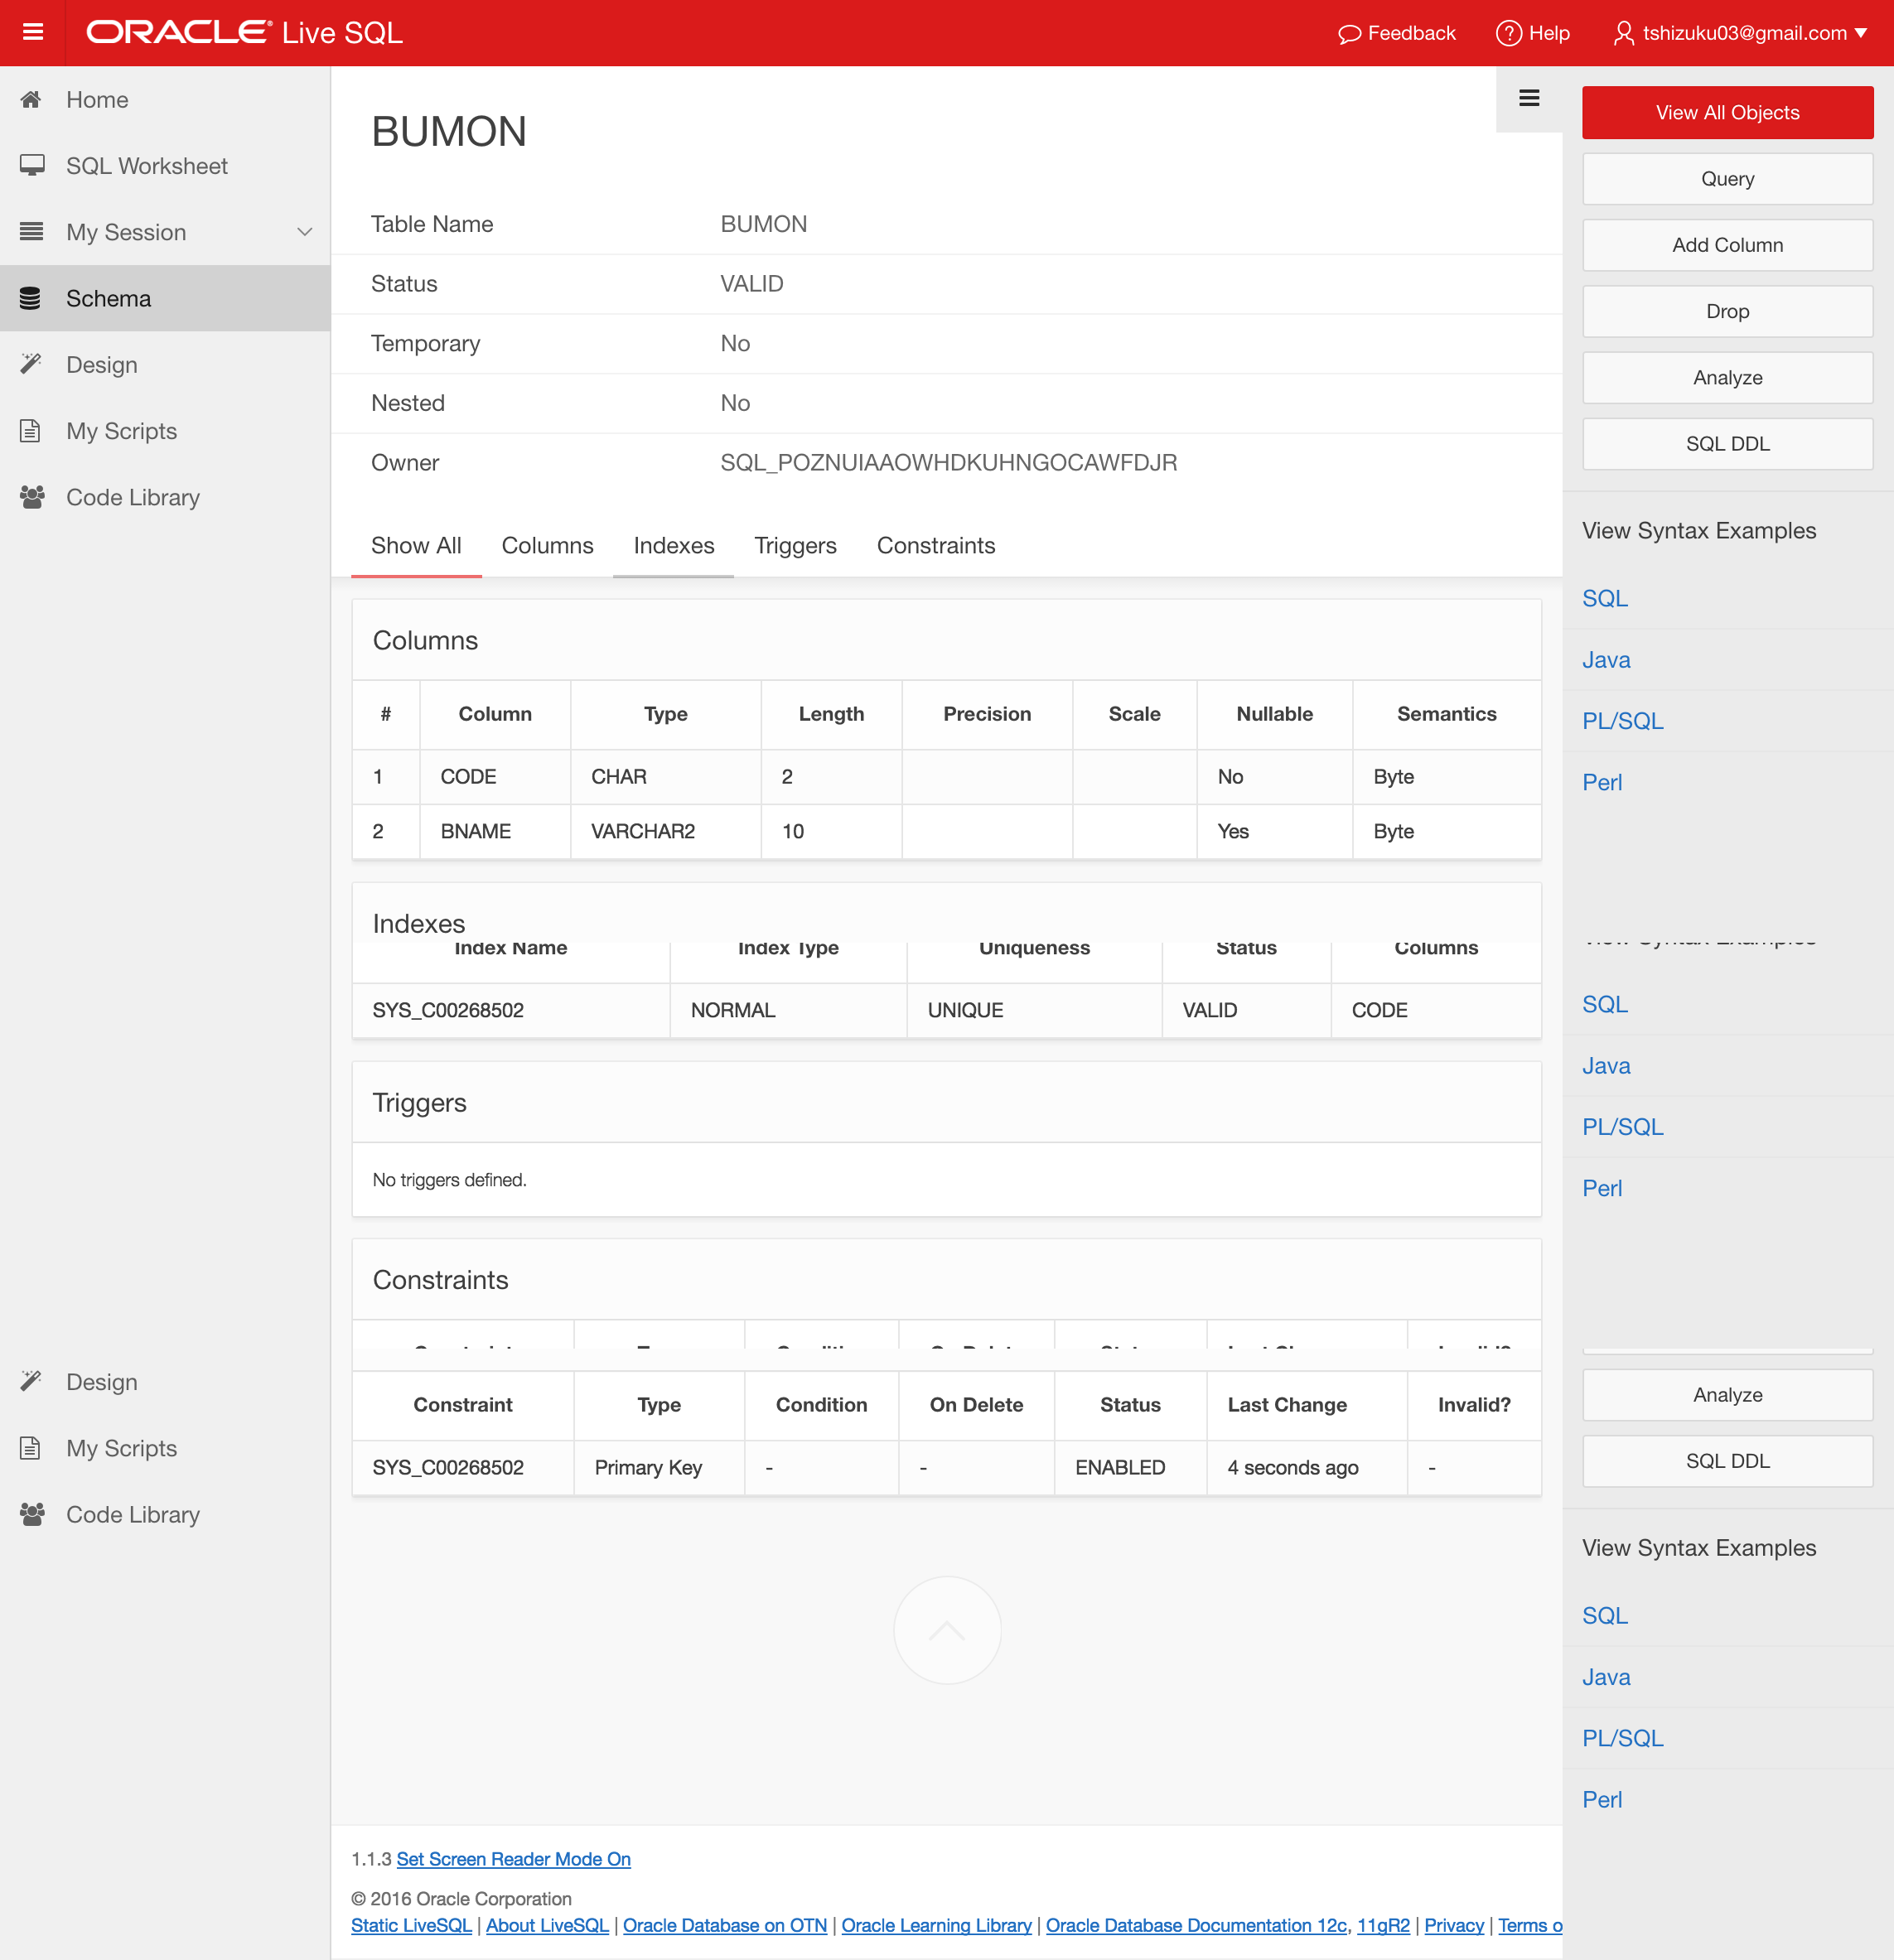Switch to the Constraints tab
Image resolution: width=1894 pixels, height=1960 pixels.
[936, 546]
